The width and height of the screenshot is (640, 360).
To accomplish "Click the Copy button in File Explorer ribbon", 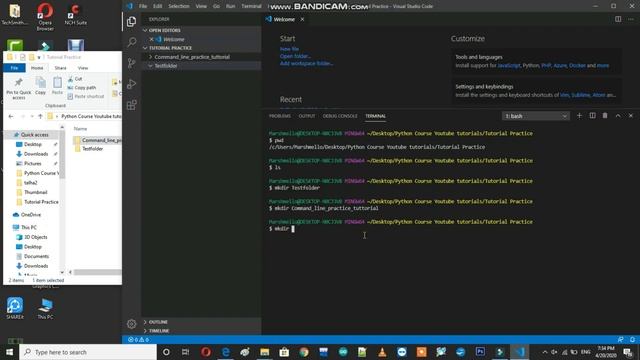I will 40,86.
